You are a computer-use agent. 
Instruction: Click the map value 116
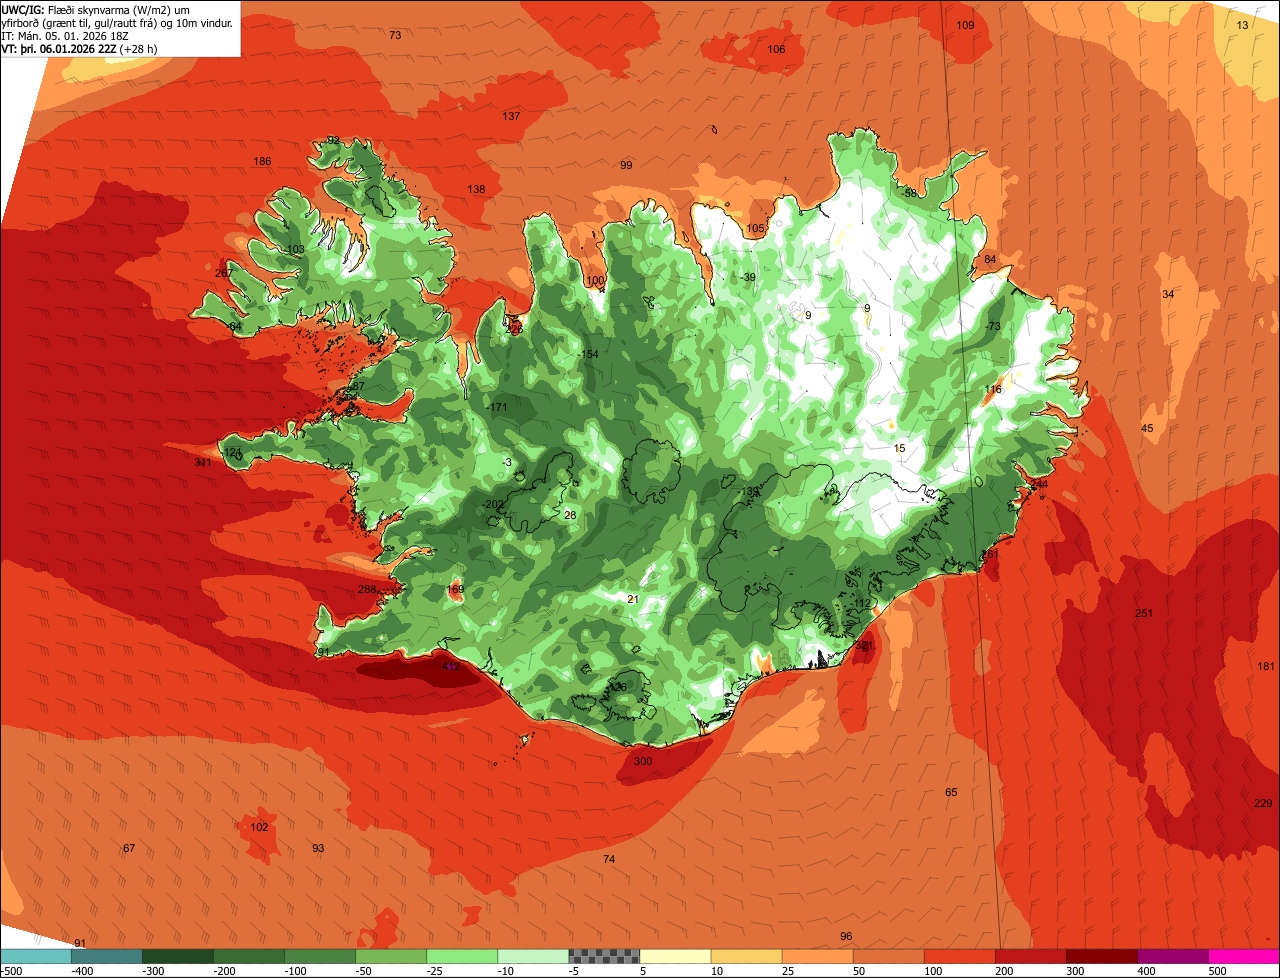pos(992,389)
